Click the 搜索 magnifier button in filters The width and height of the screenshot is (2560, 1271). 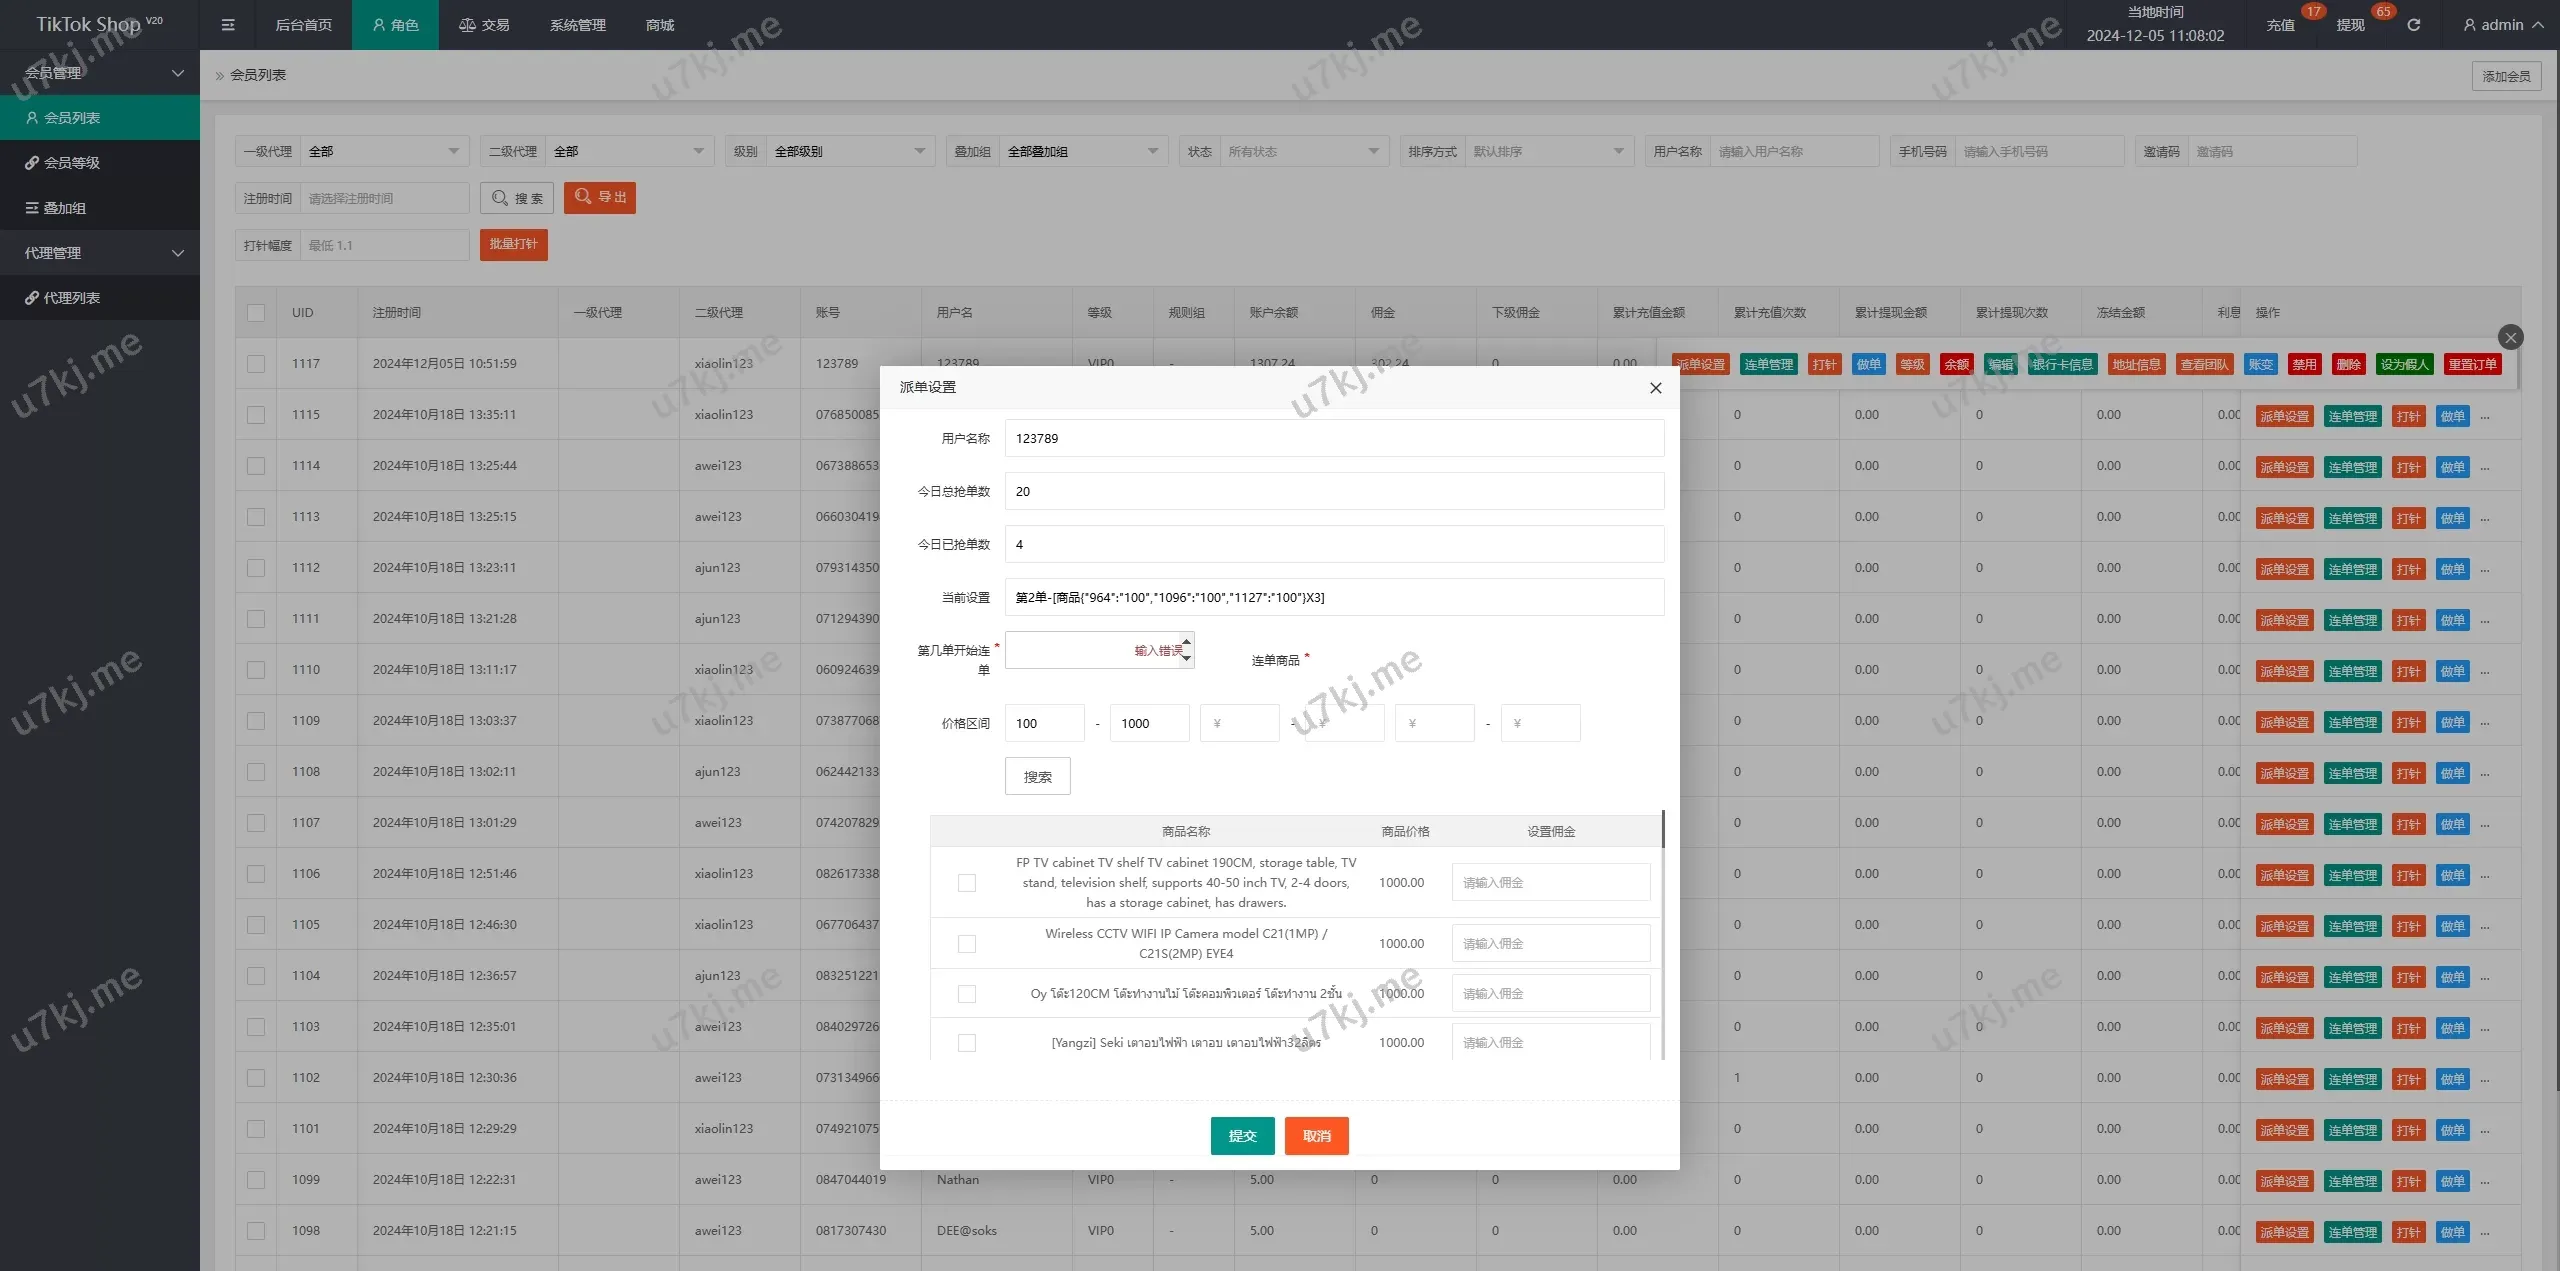tap(517, 198)
